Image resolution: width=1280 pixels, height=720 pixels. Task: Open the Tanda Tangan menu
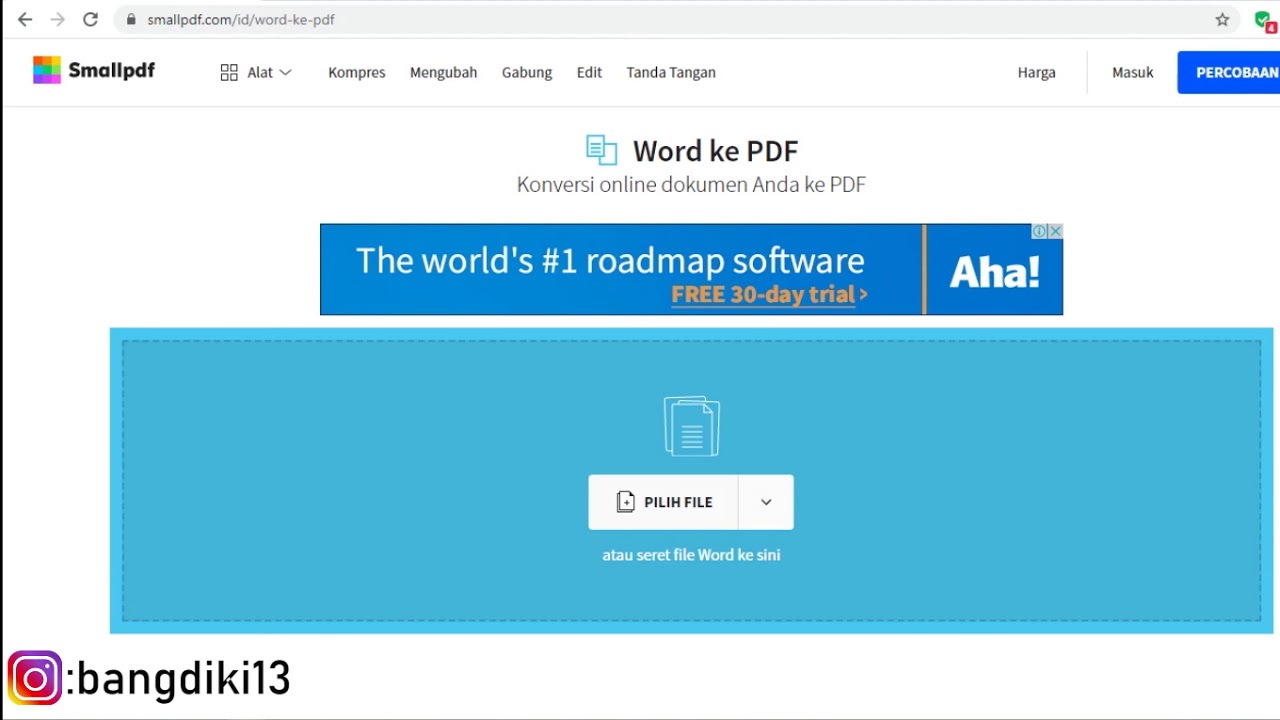671,72
